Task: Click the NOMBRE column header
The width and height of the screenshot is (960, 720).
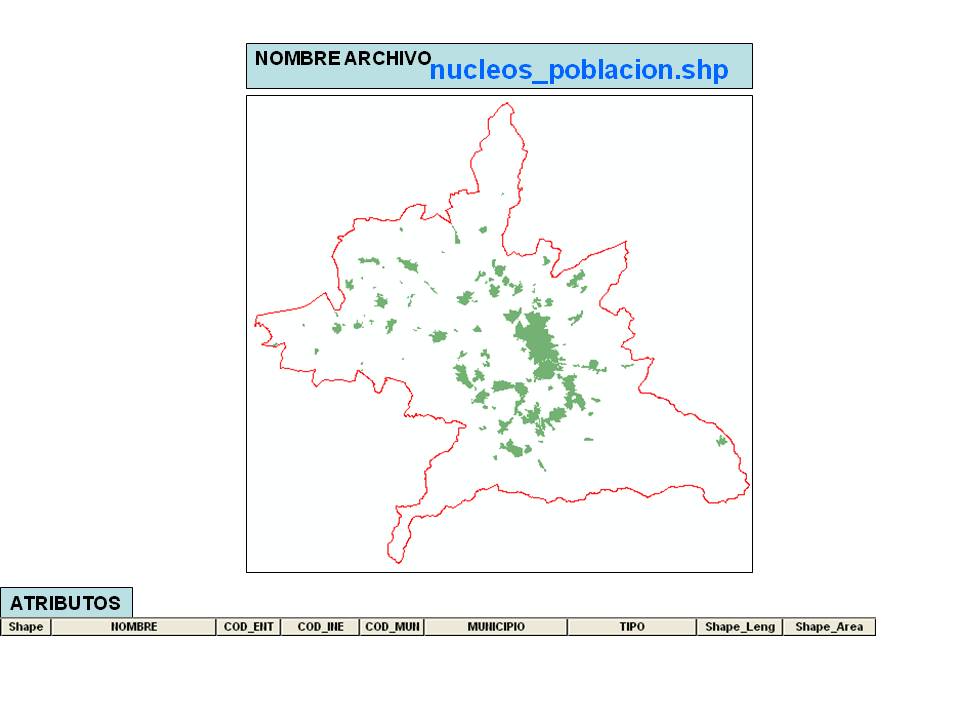Action: (133, 627)
